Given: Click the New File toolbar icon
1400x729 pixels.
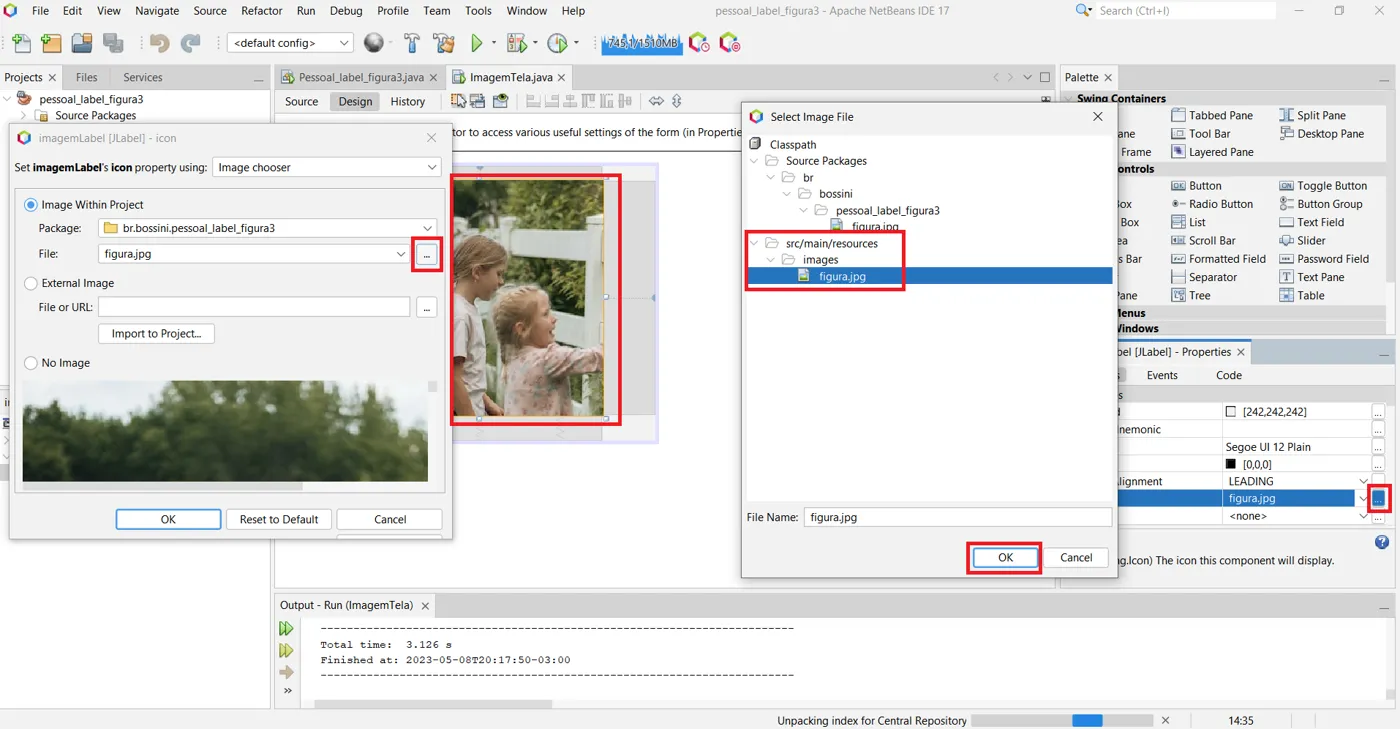Looking at the screenshot, I should pos(21,43).
